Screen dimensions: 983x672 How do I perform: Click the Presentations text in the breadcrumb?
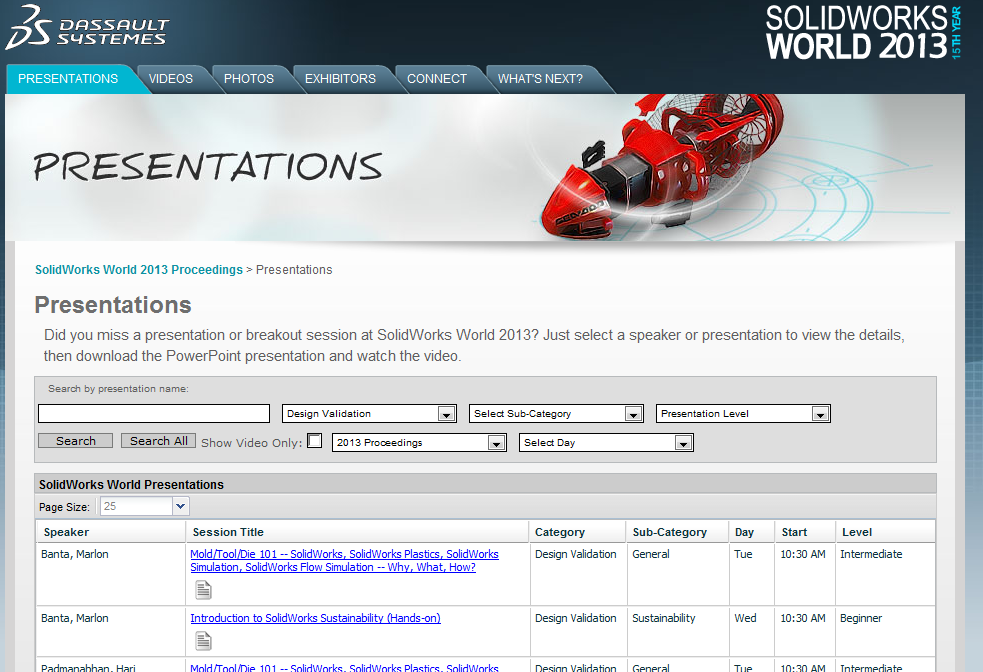(x=294, y=270)
